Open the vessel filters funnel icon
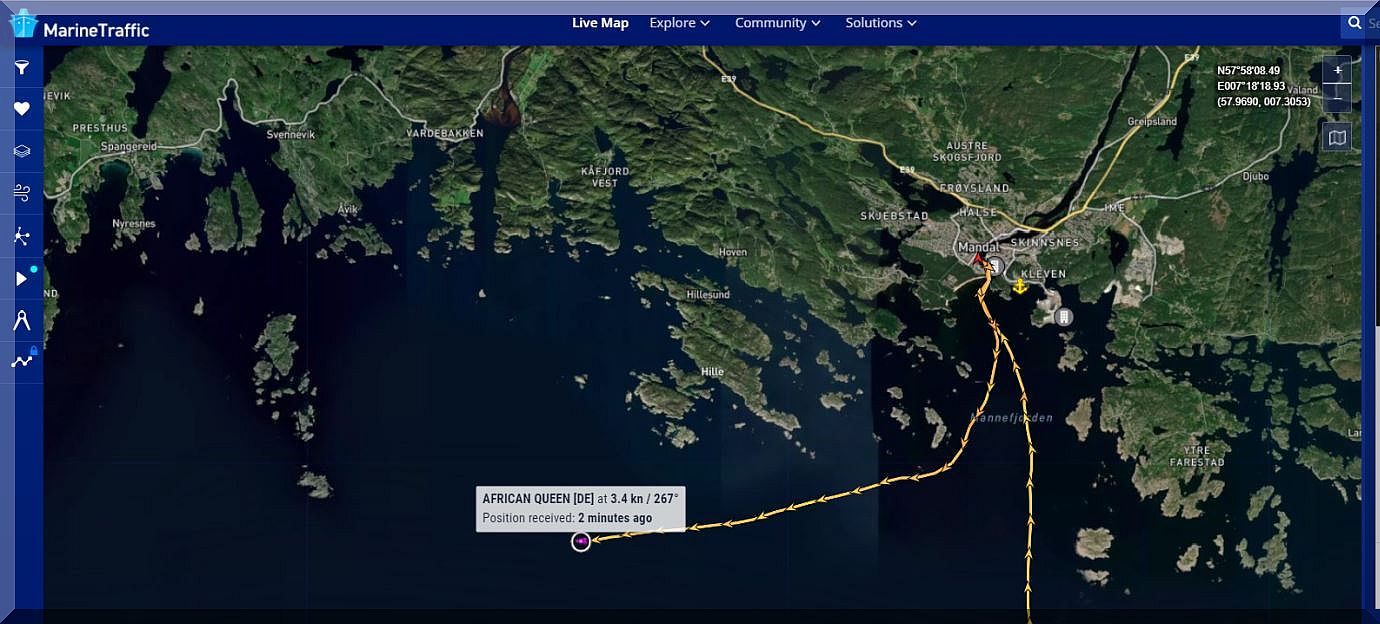1380x624 pixels. click(21, 68)
